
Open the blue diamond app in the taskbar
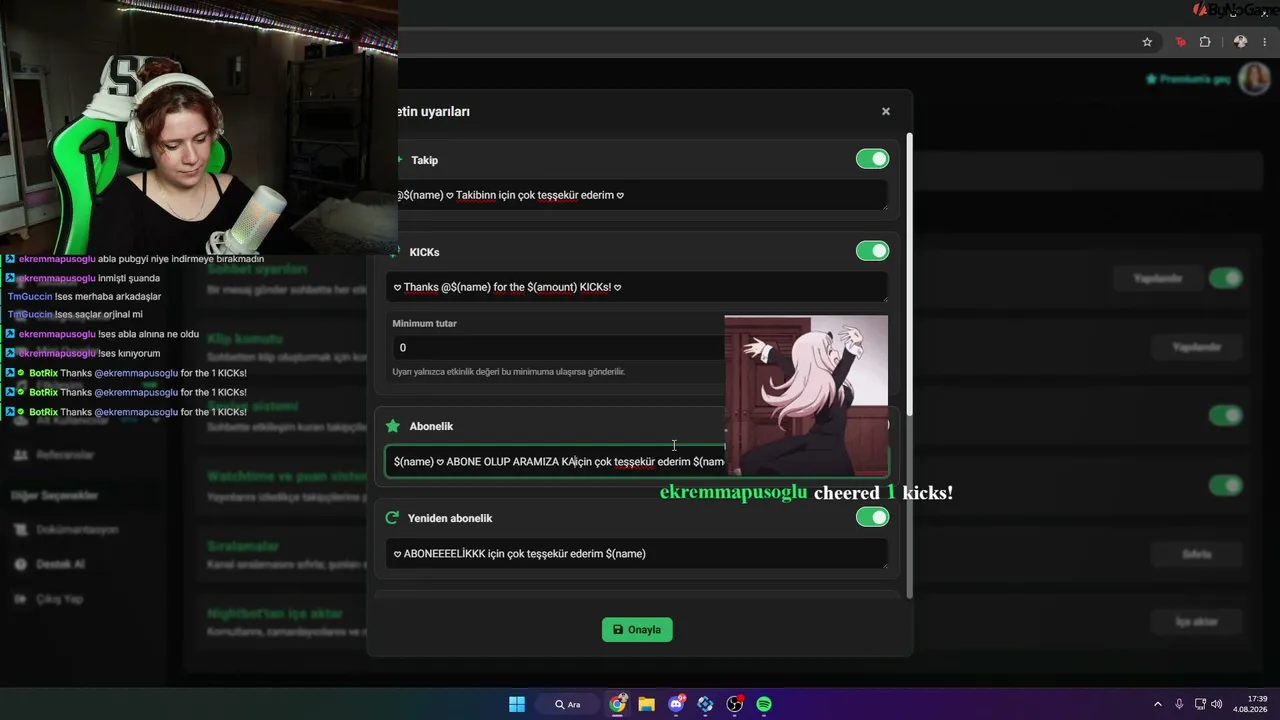[705, 704]
